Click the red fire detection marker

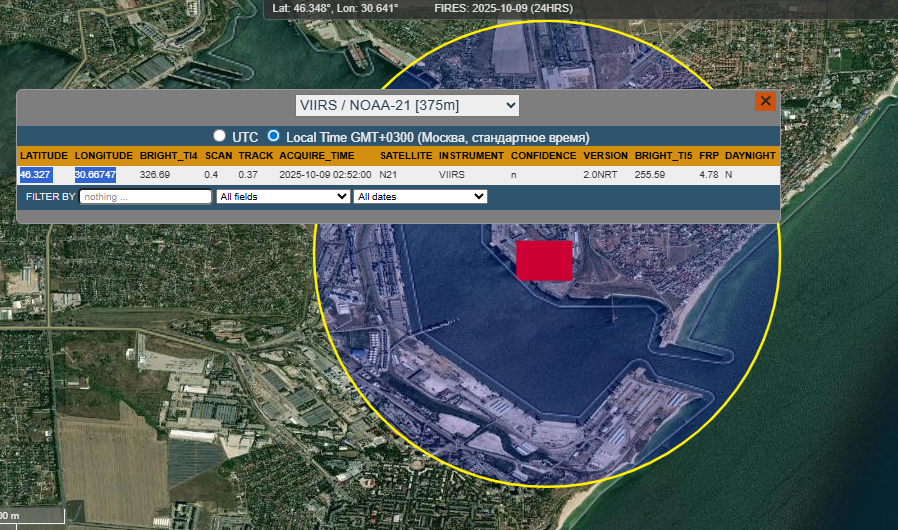pyautogui.click(x=544, y=260)
